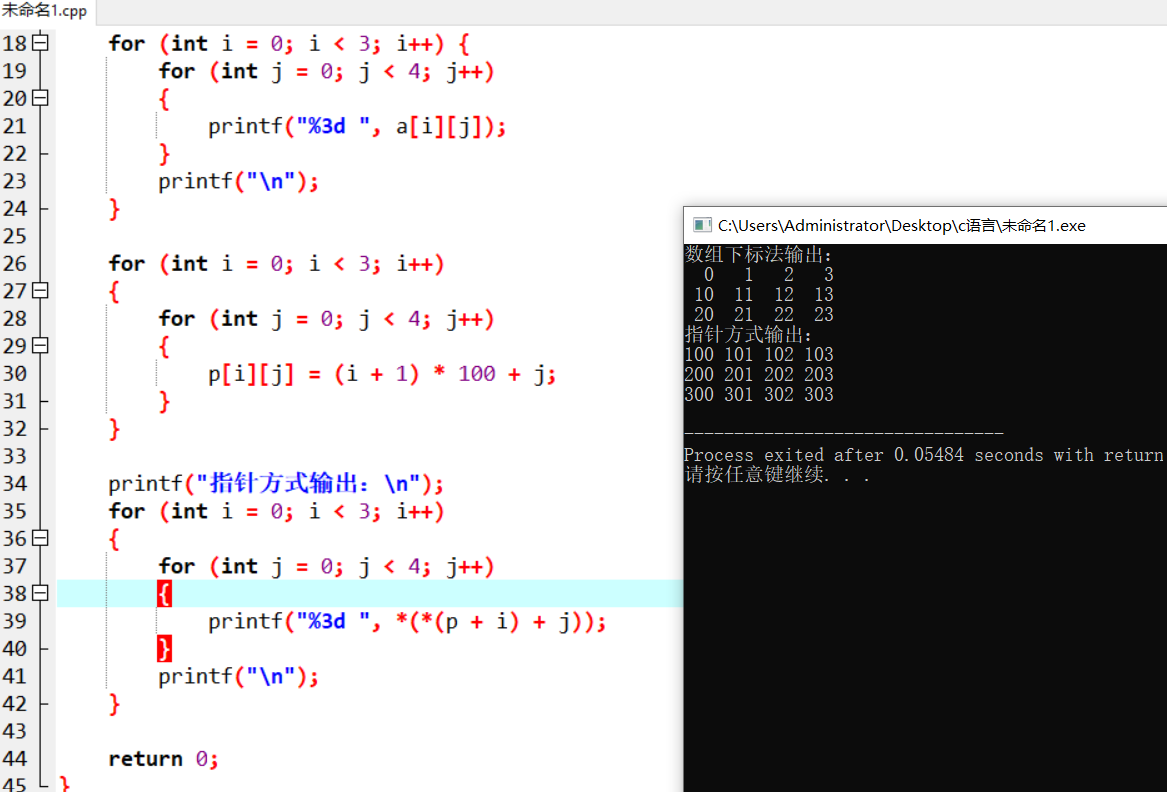The width and height of the screenshot is (1167, 792).
Task: Click the closing brace on line 32
Action: 114,429
